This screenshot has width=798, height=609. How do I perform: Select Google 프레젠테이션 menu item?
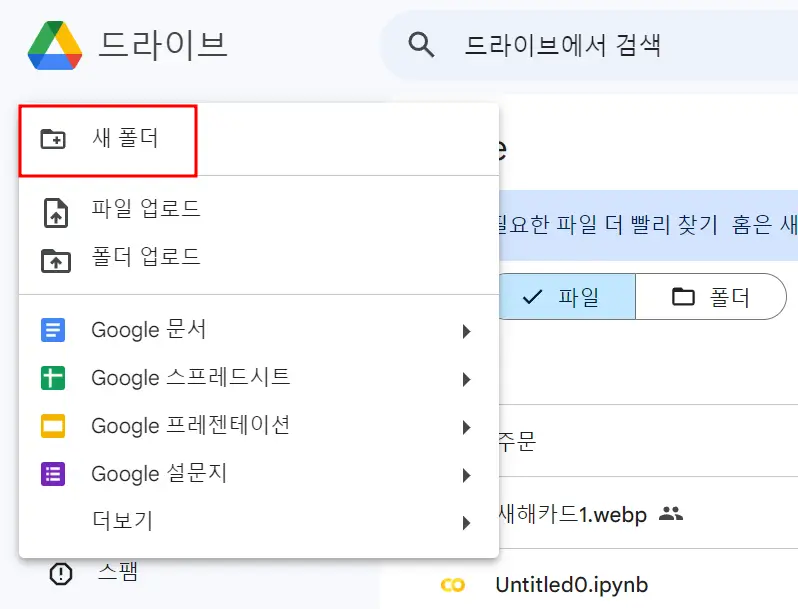pos(259,426)
